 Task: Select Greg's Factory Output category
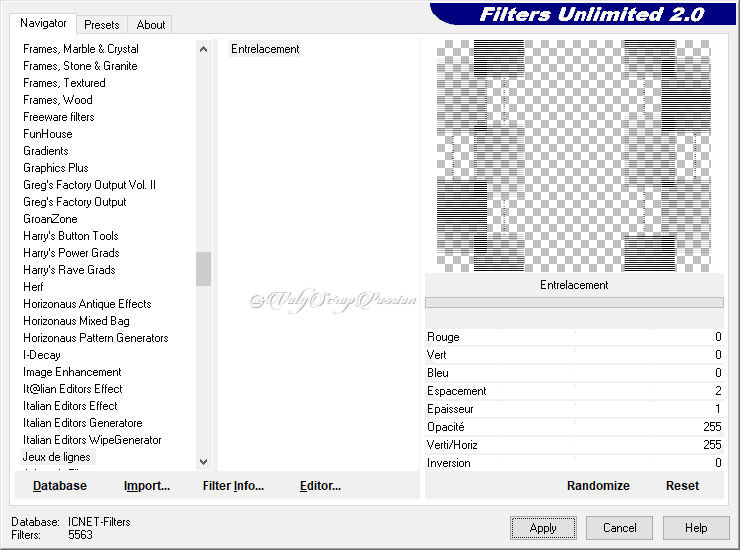point(75,202)
